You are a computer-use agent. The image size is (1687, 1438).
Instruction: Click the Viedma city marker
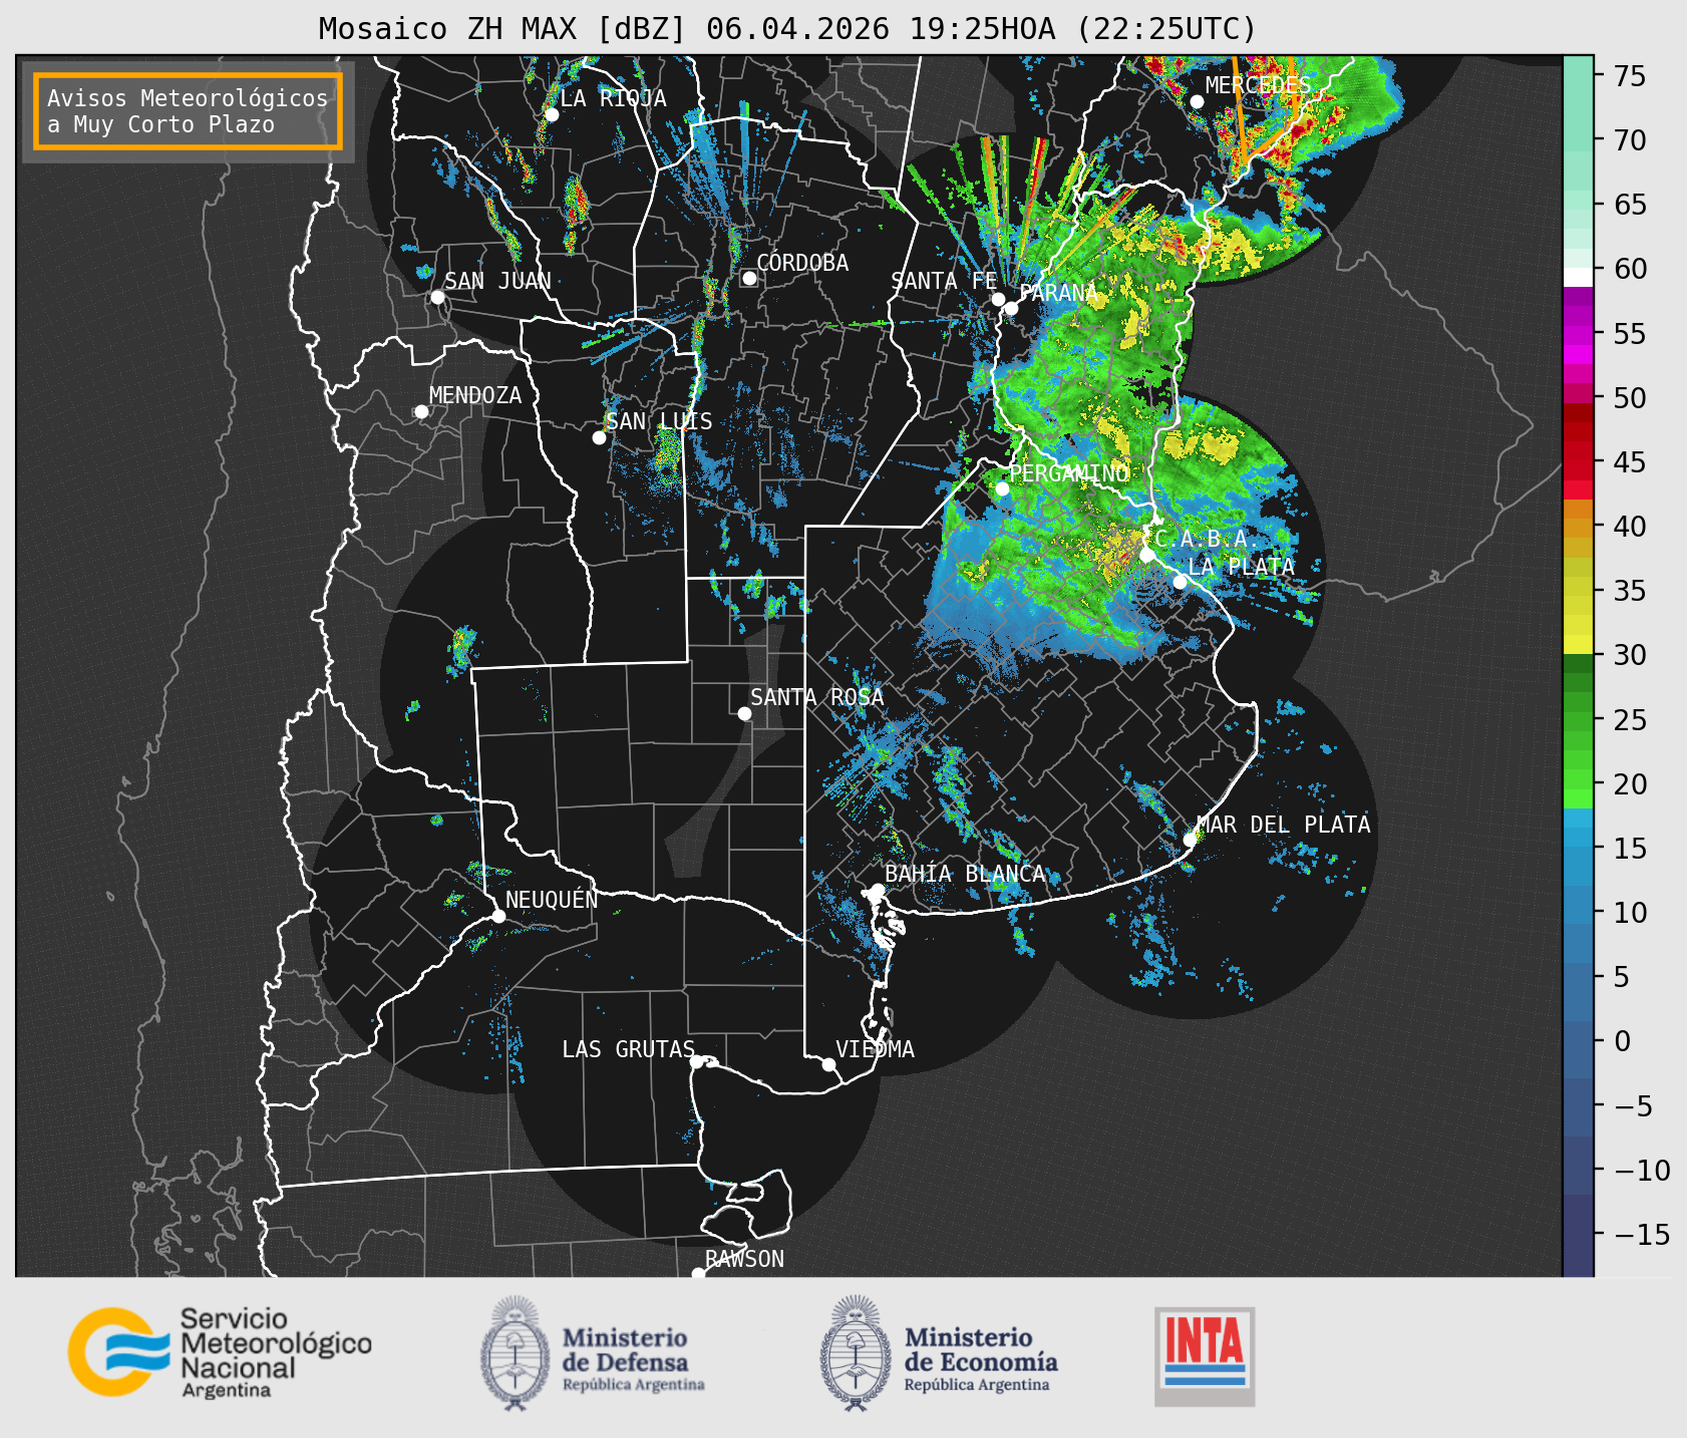828,1064
